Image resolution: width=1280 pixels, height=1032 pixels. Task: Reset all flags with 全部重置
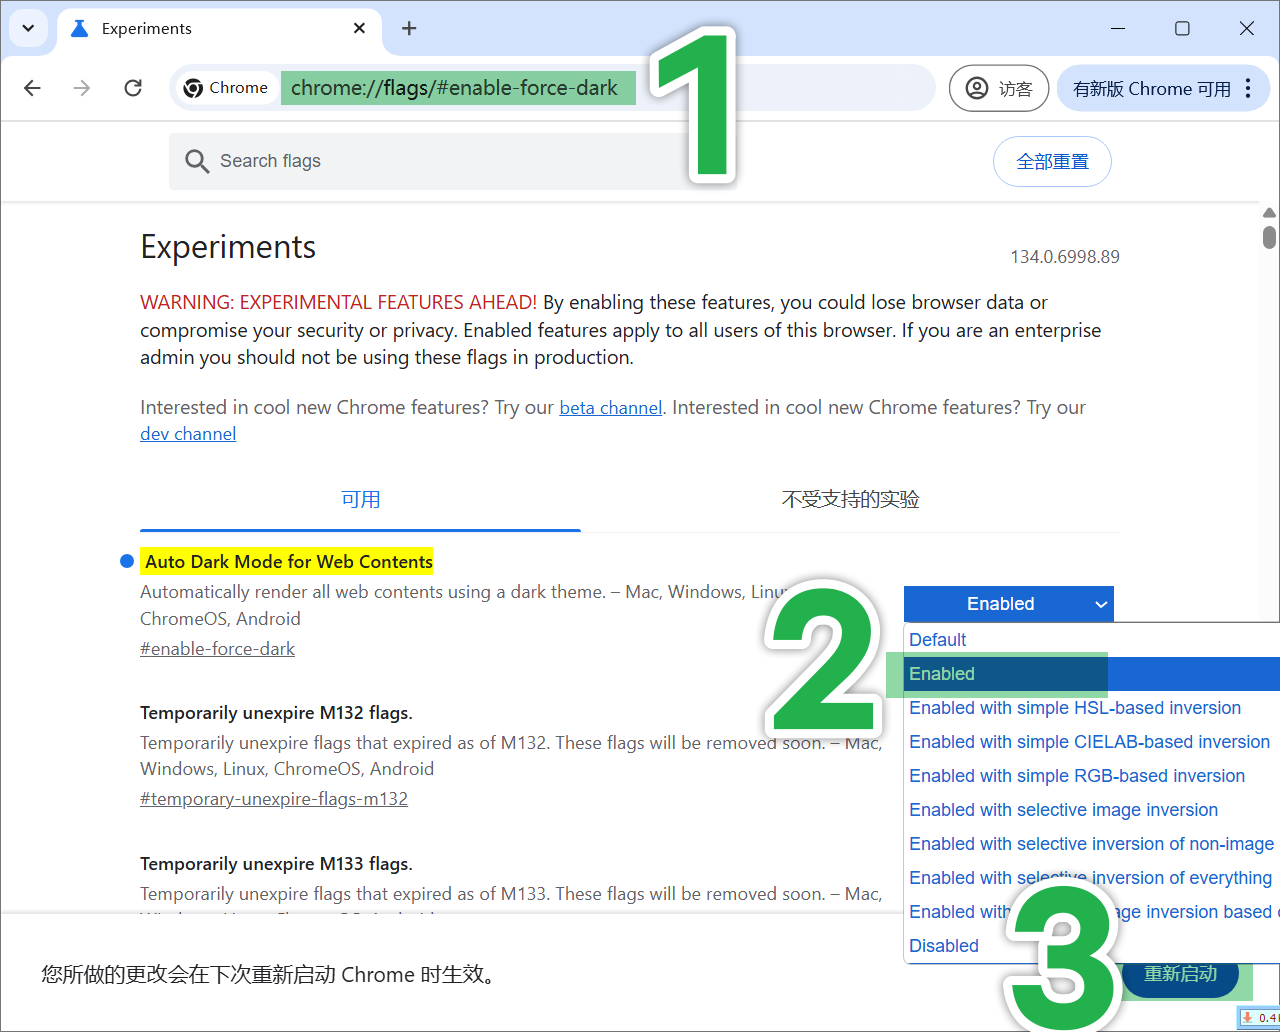point(1052,161)
